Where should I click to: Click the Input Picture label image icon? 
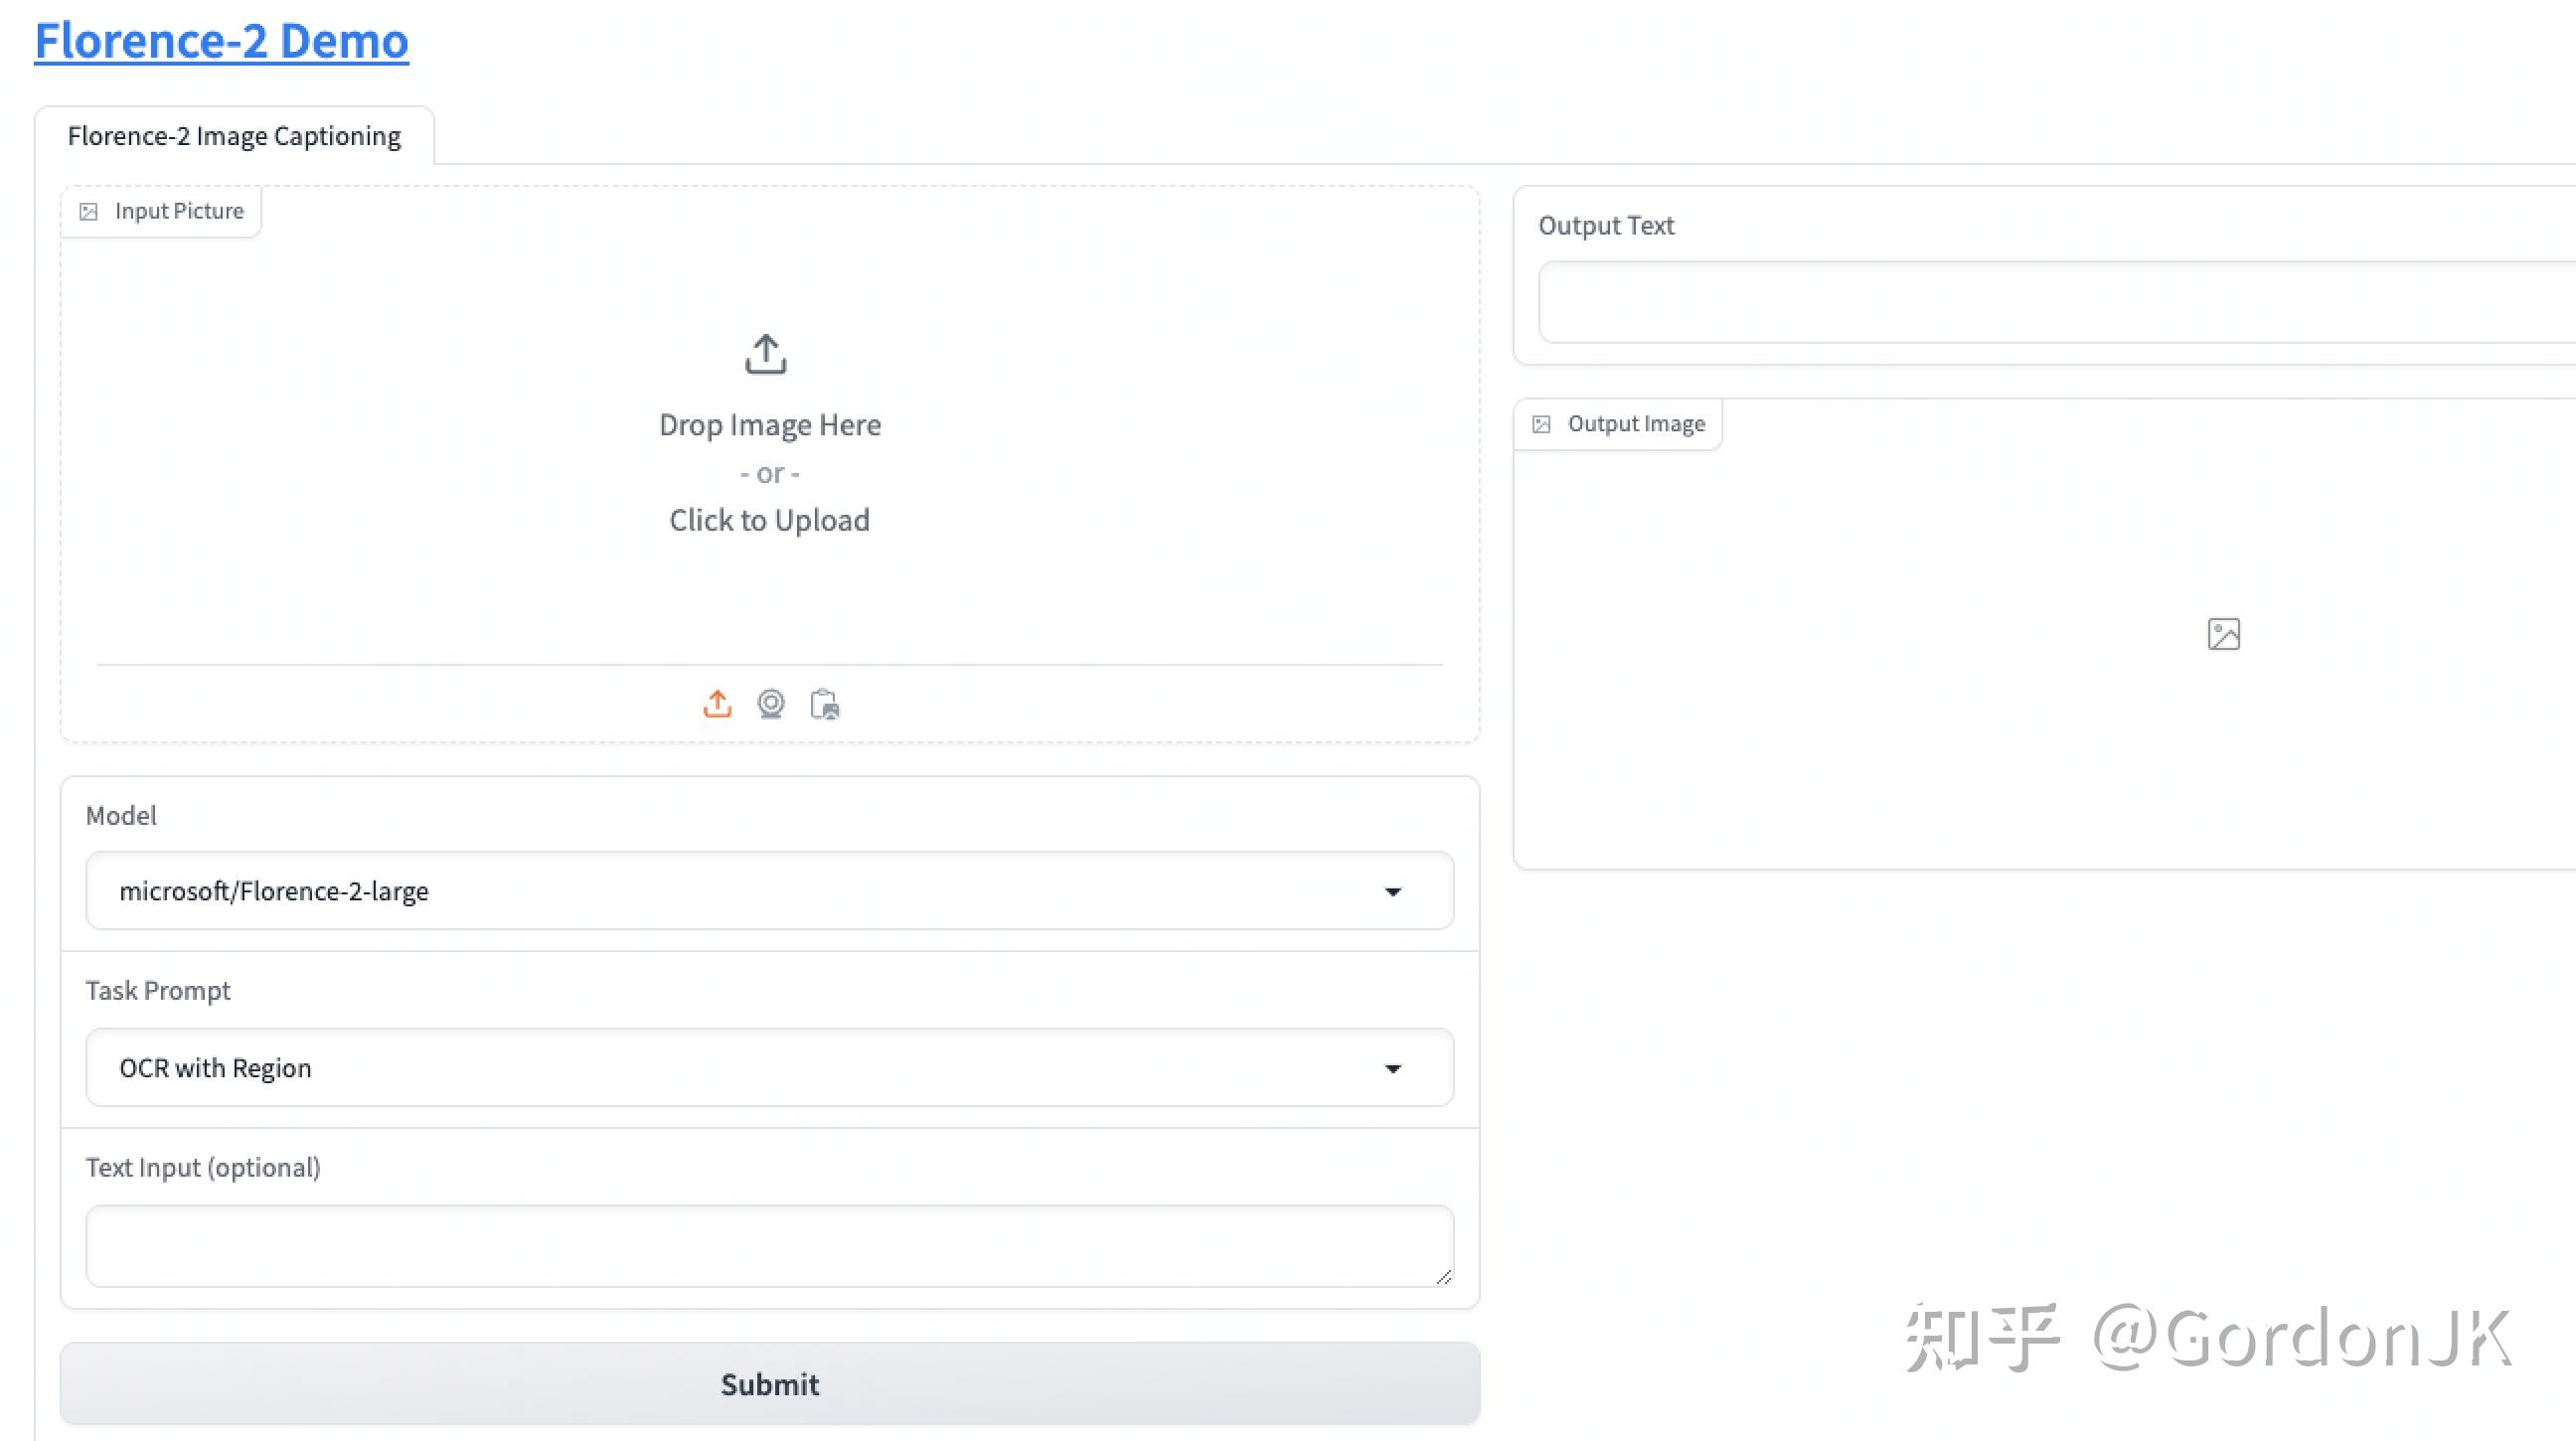(89, 212)
